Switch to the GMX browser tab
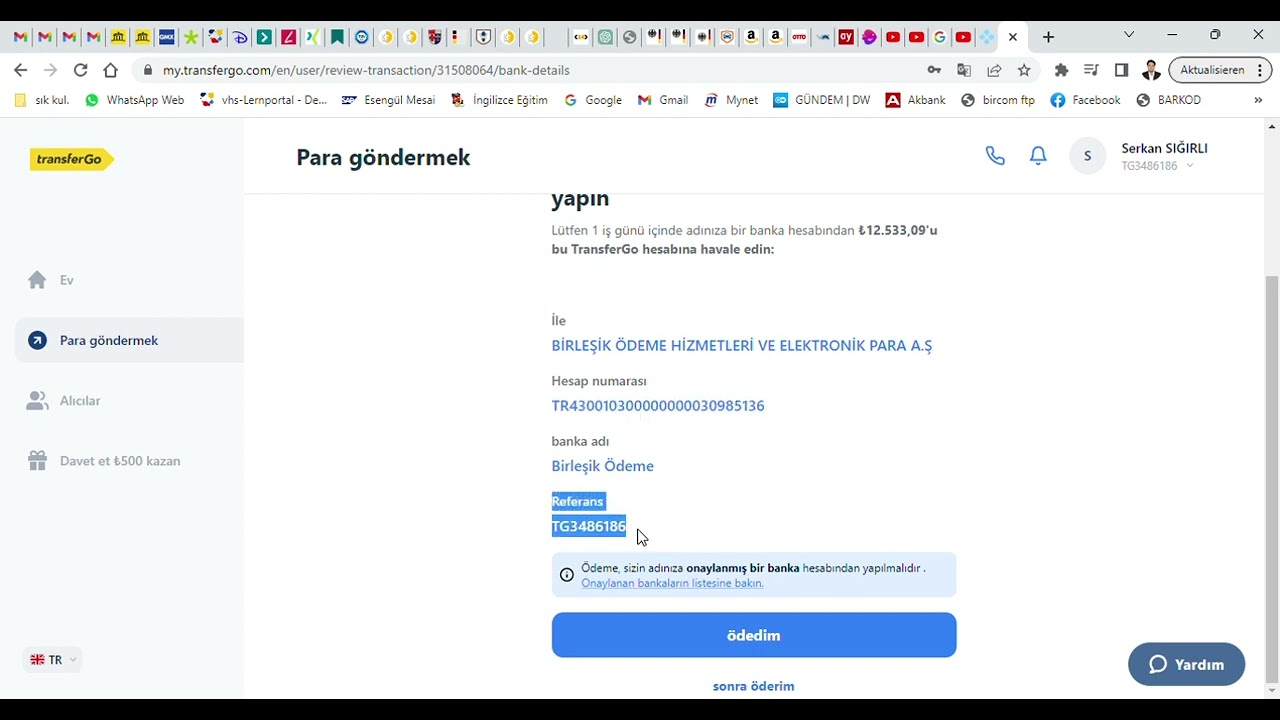The image size is (1280, 720). point(166,37)
